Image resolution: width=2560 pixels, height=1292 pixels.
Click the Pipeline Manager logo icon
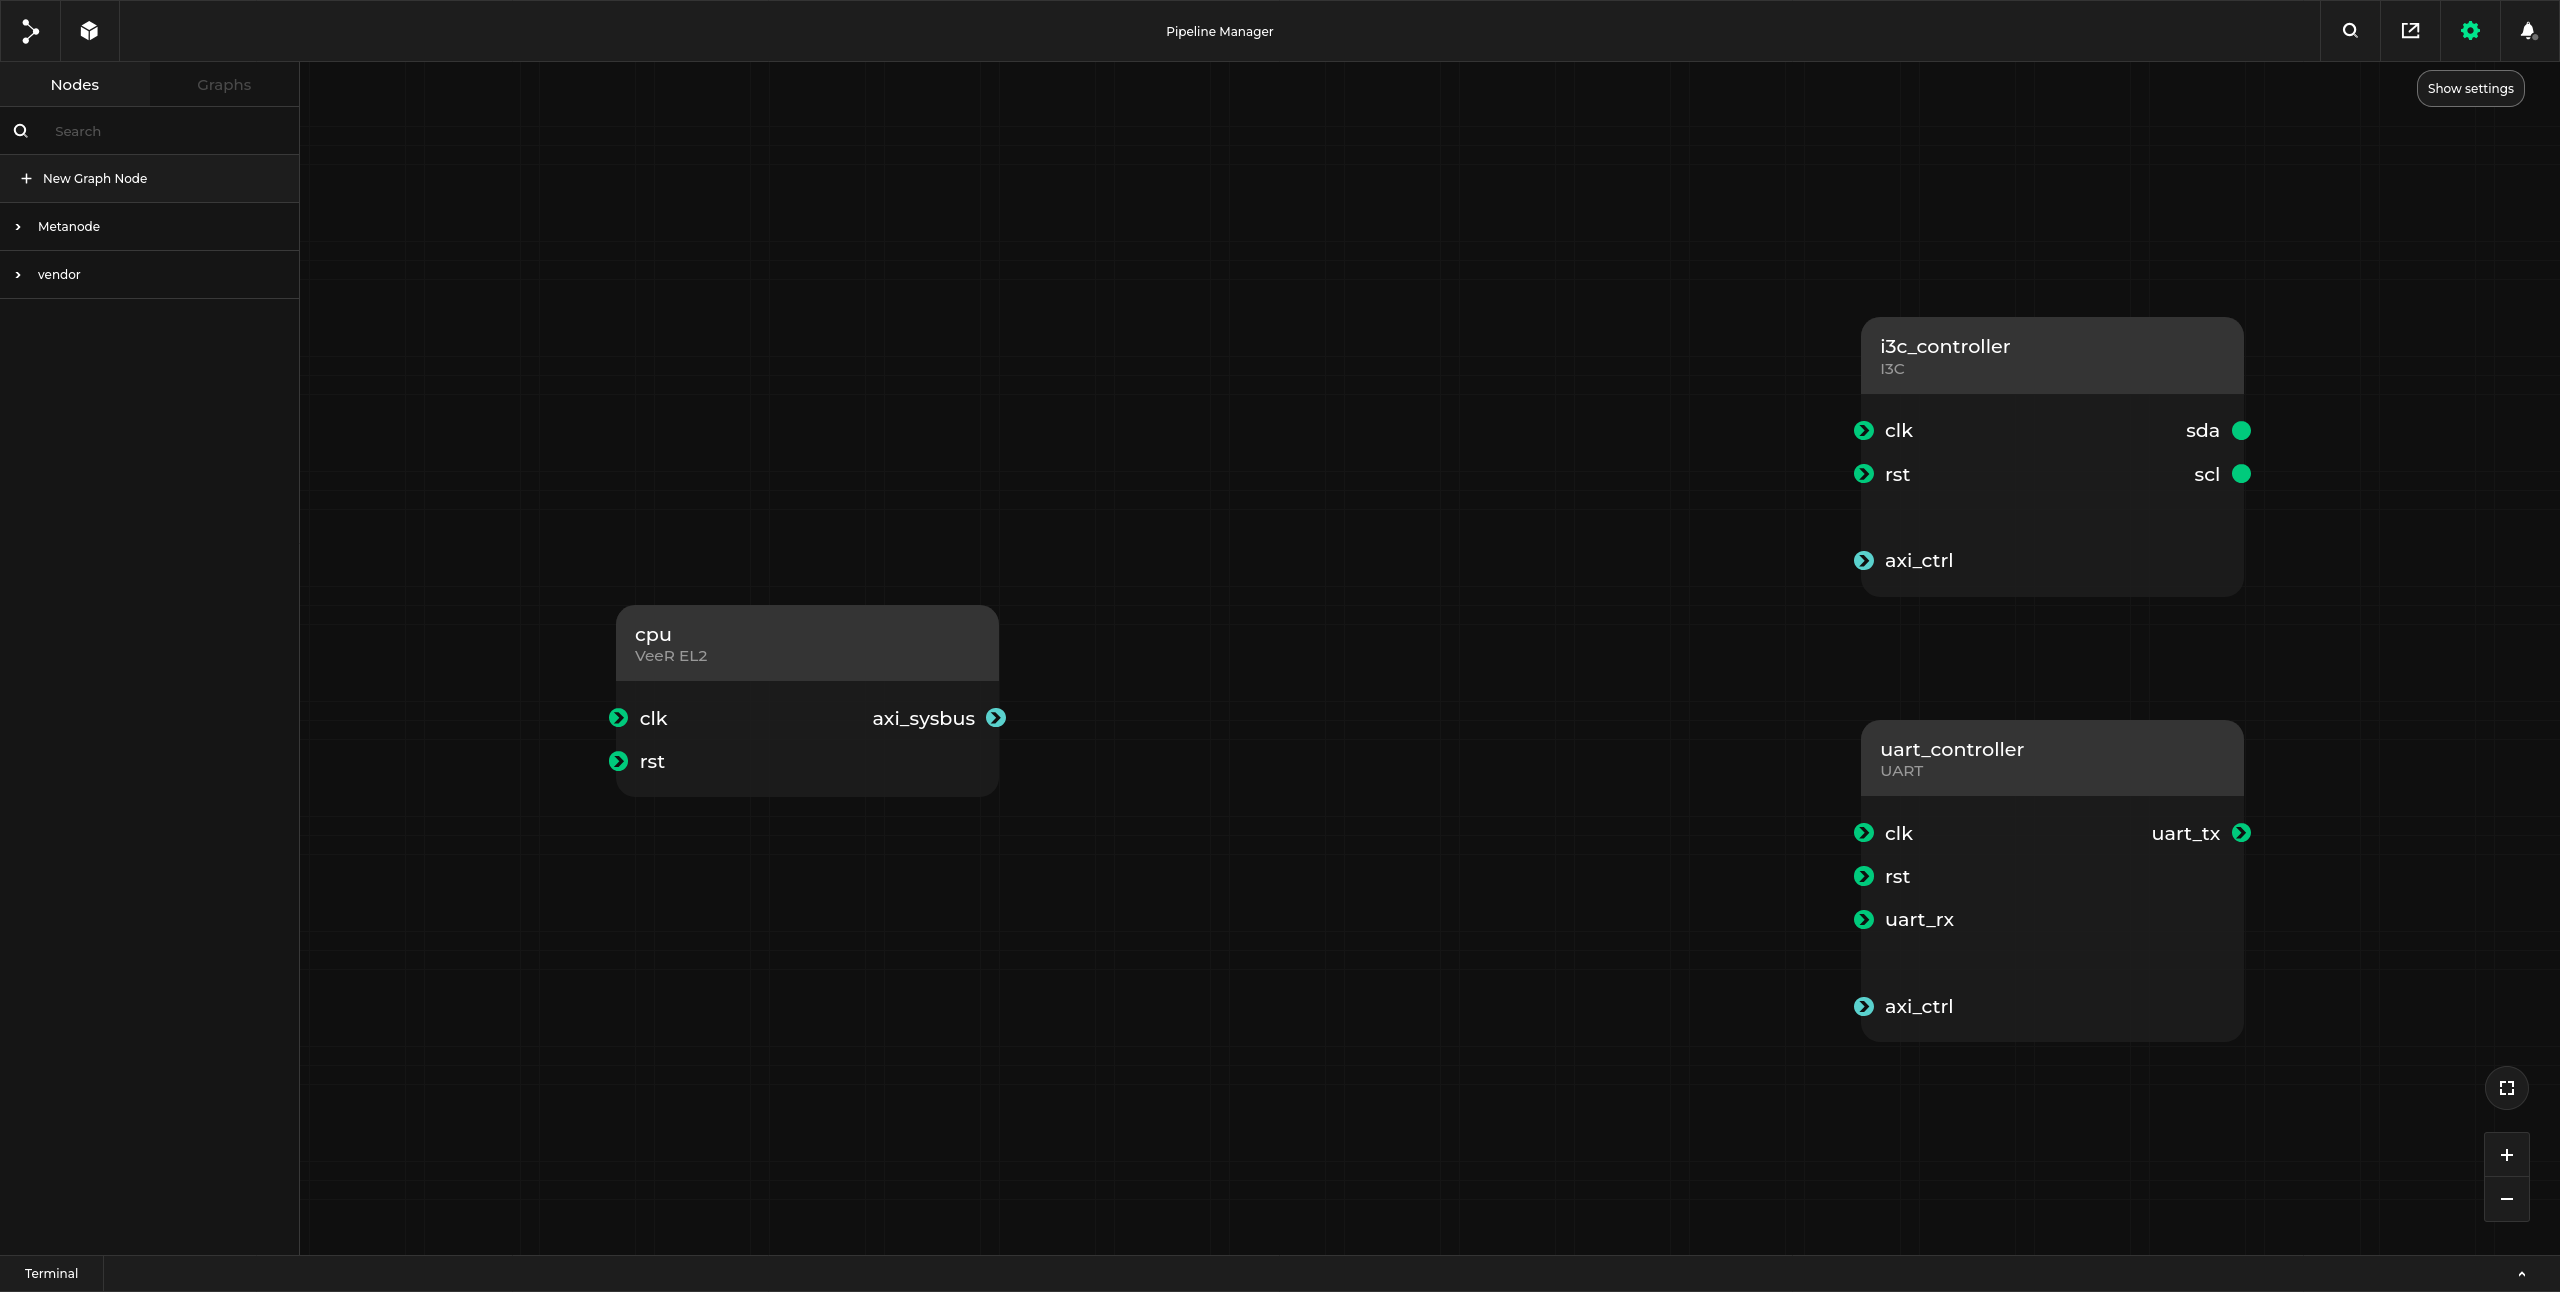(x=30, y=30)
